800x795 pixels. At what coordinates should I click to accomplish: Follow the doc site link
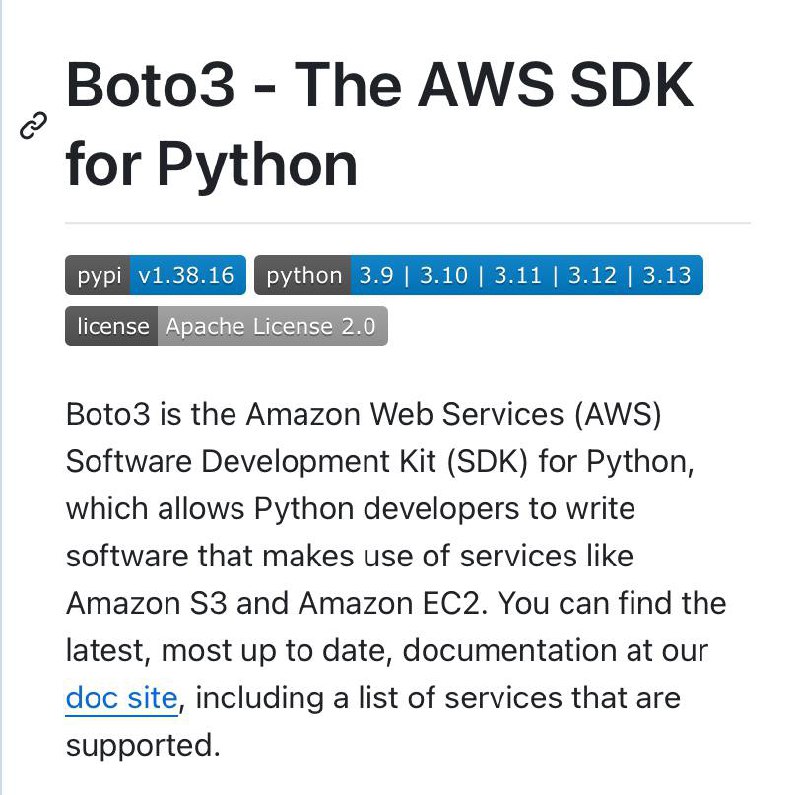(121, 698)
